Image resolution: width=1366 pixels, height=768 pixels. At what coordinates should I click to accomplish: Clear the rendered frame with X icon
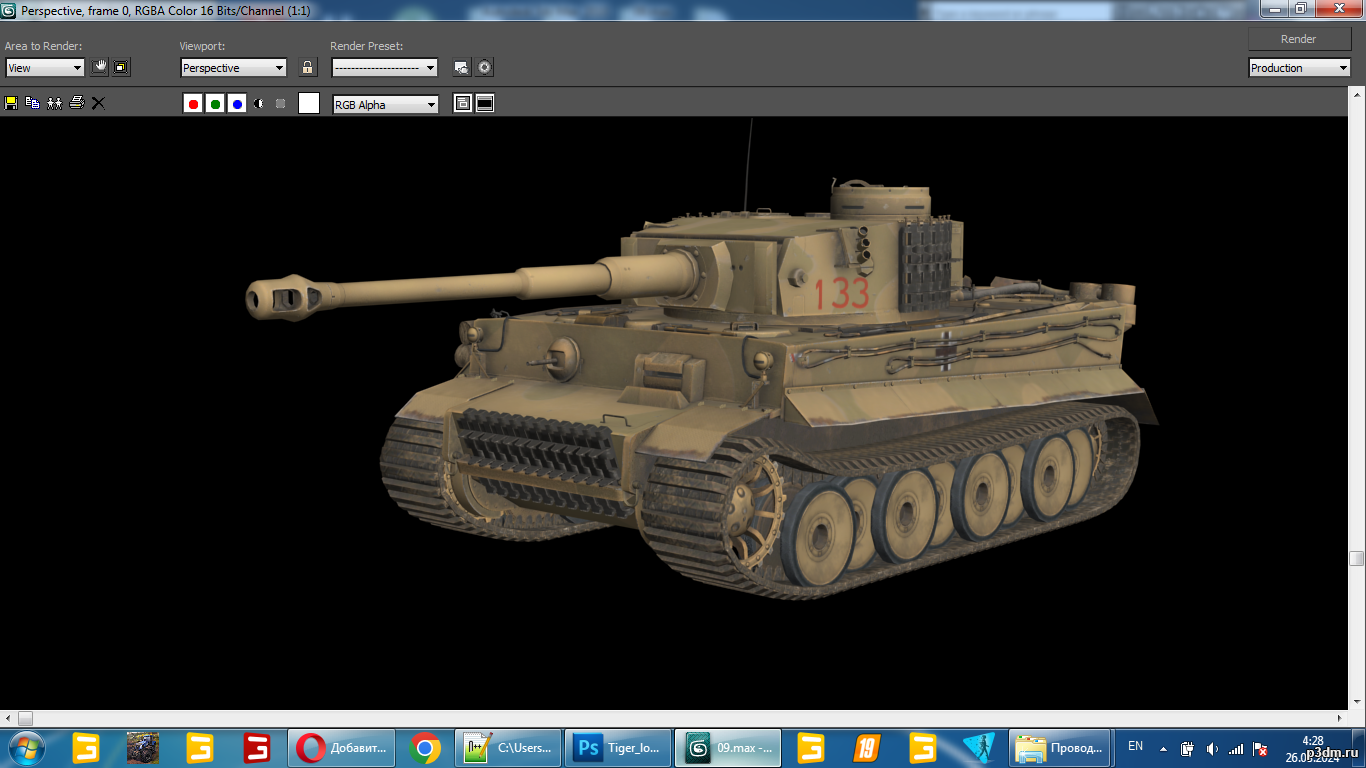pyautogui.click(x=98, y=103)
